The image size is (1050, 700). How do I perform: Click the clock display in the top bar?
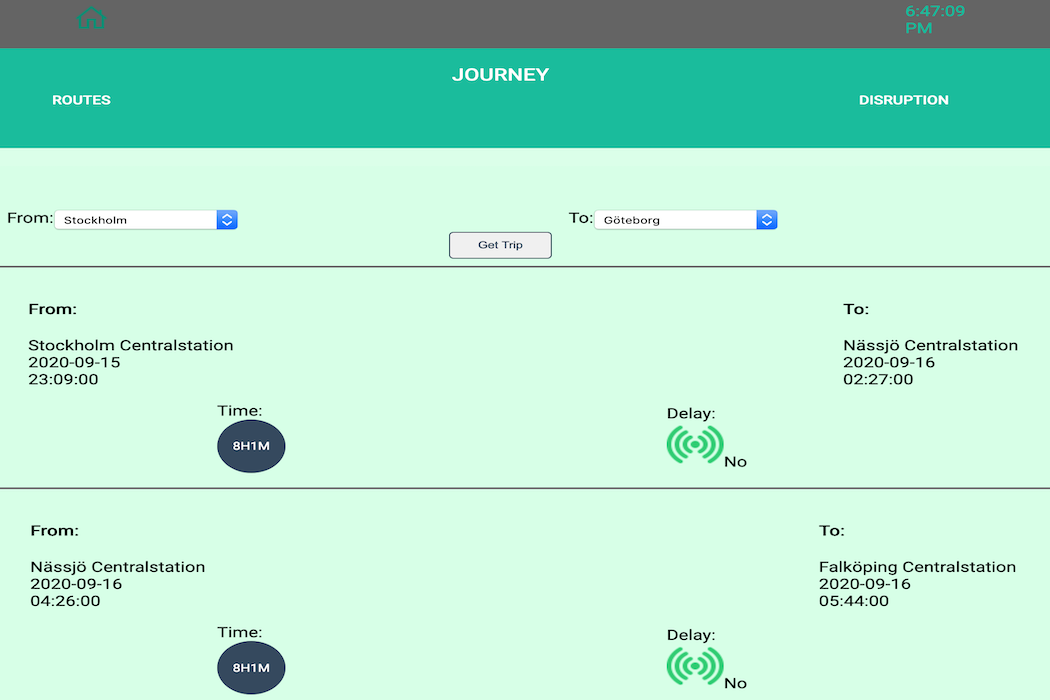coord(934,19)
